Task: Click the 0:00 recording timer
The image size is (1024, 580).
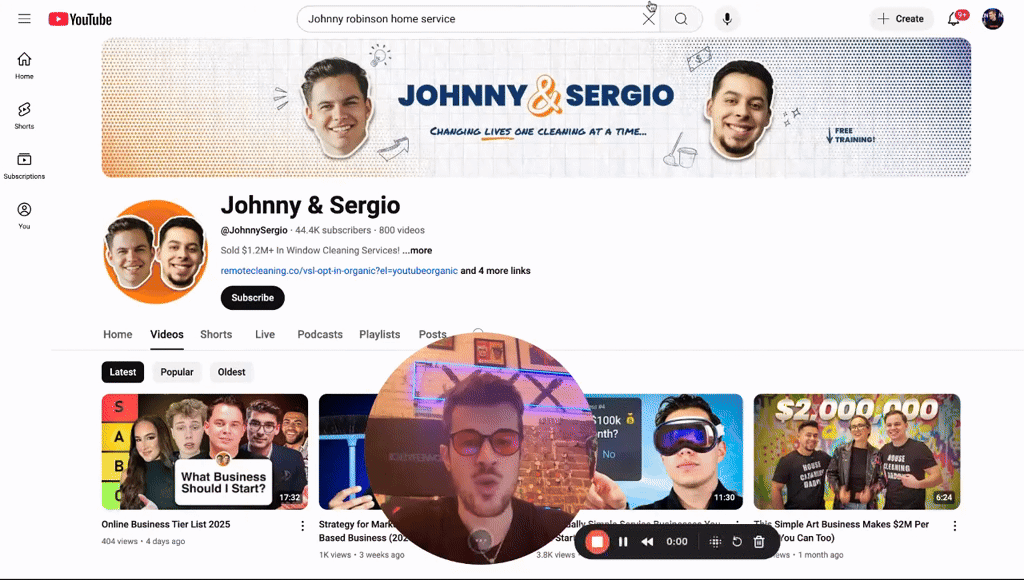Action: [x=677, y=541]
